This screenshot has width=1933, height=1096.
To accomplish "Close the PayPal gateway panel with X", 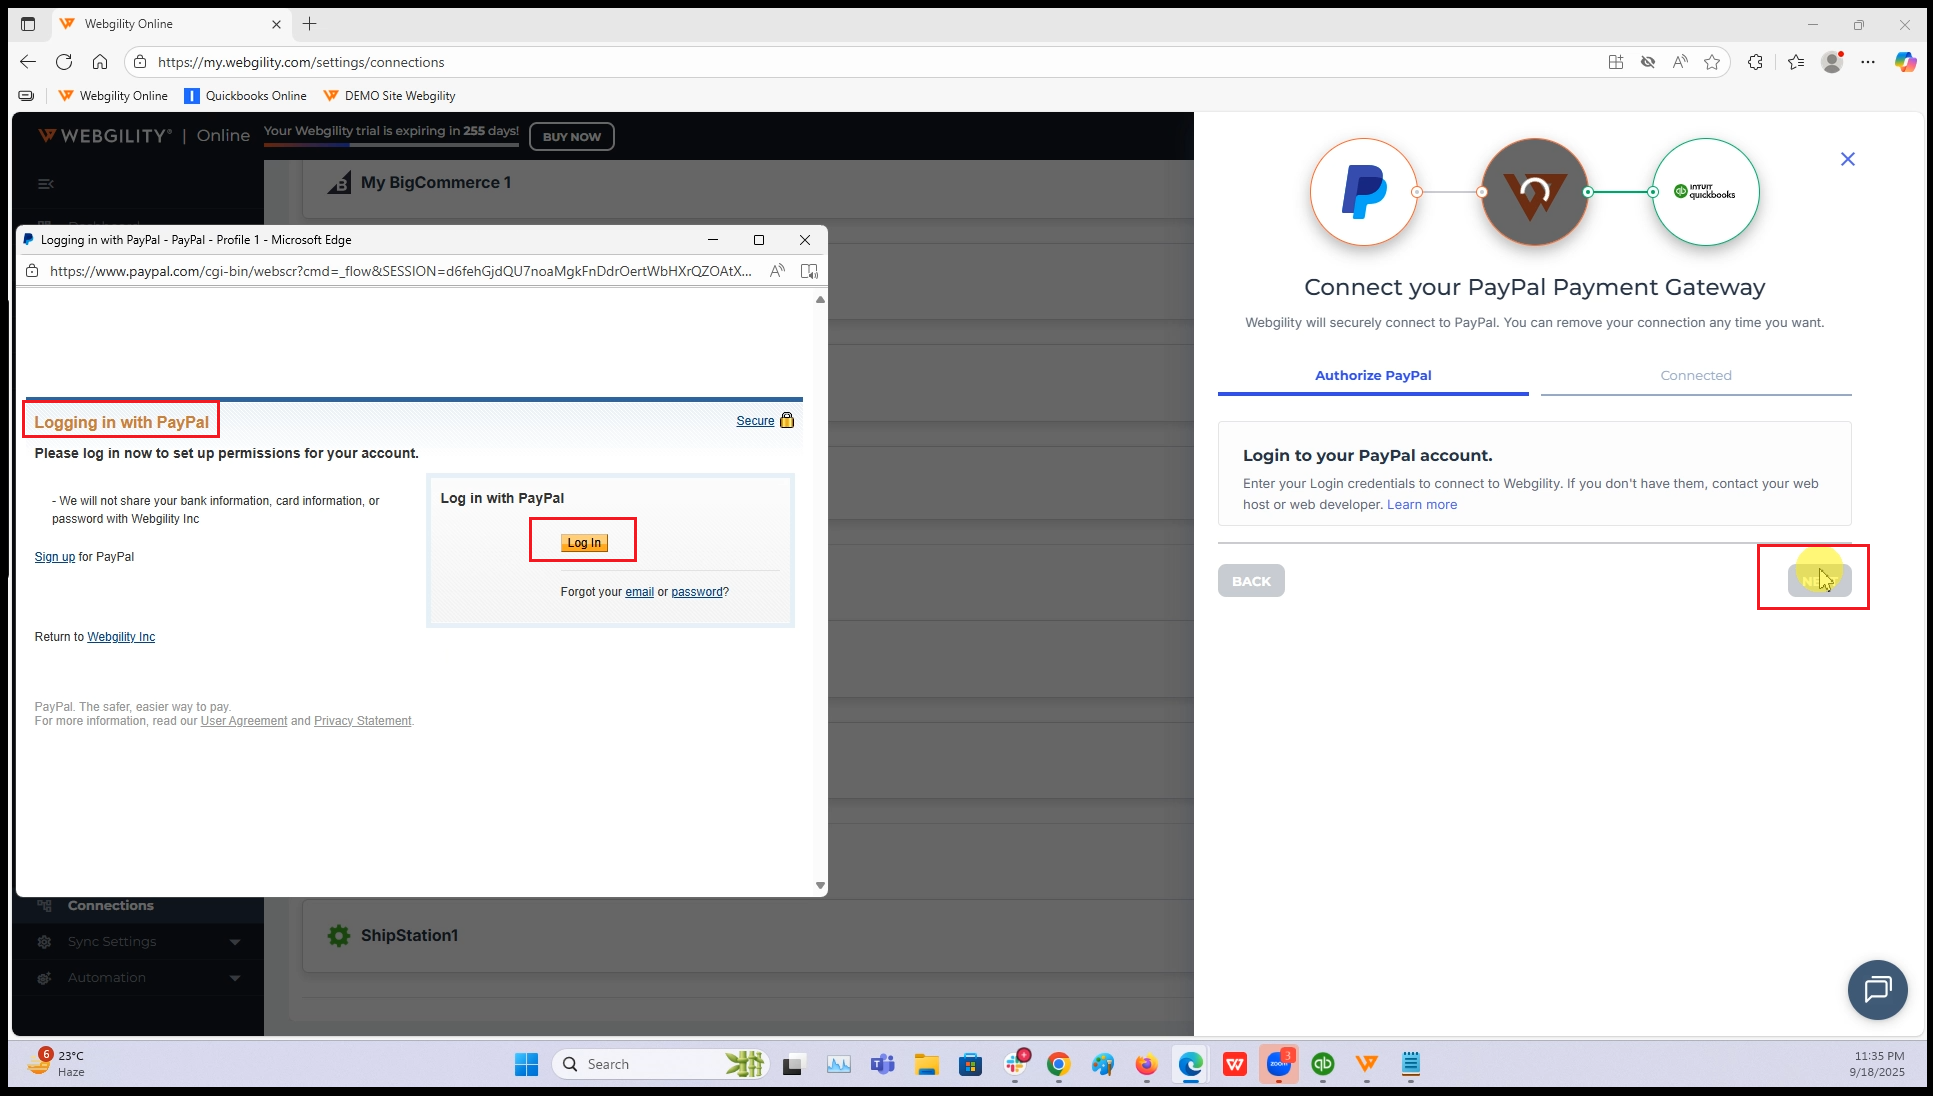I will [1848, 159].
